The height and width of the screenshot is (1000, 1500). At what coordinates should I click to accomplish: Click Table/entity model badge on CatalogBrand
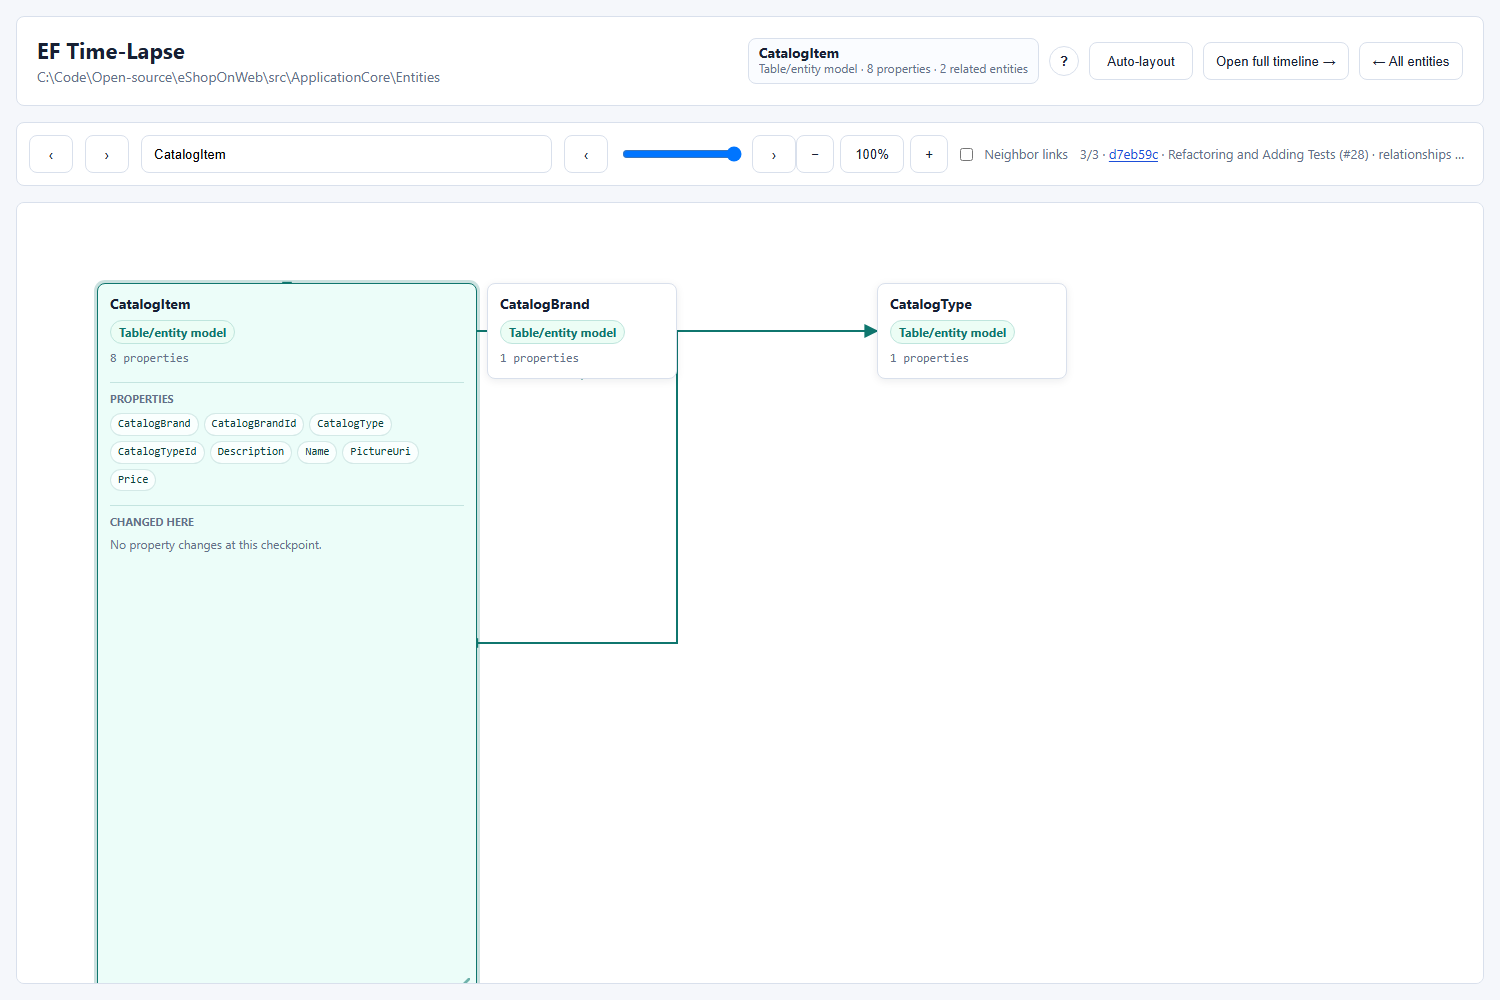(x=562, y=333)
